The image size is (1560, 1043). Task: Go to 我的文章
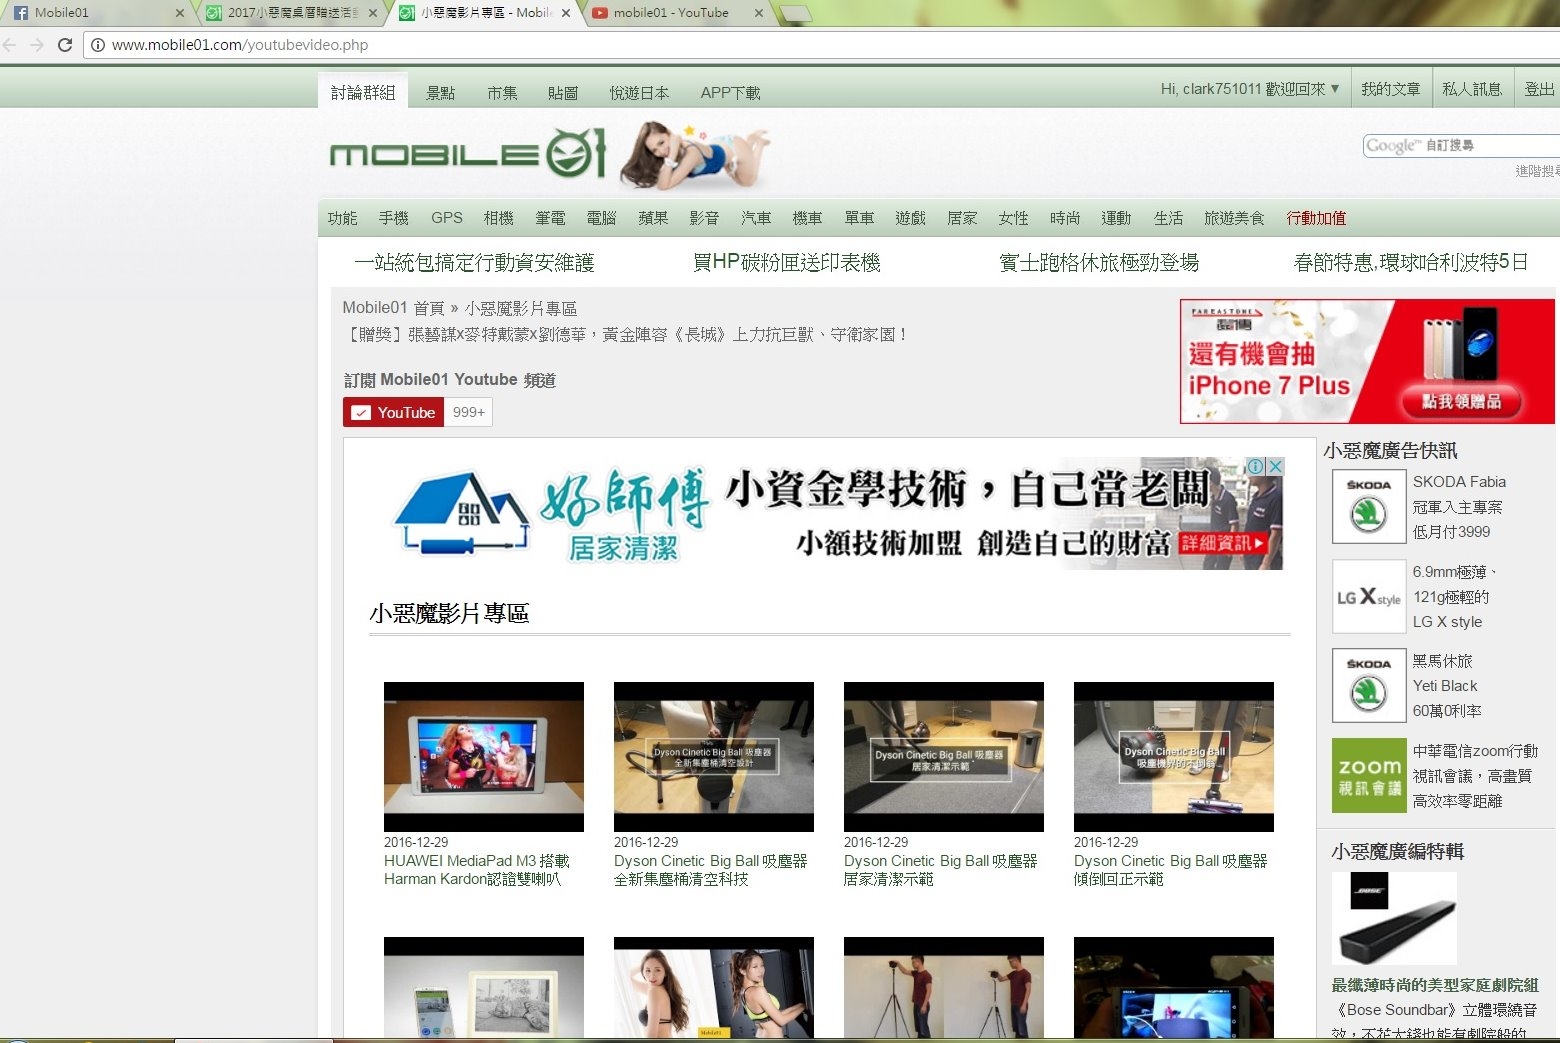click(x=1391, y=89)
